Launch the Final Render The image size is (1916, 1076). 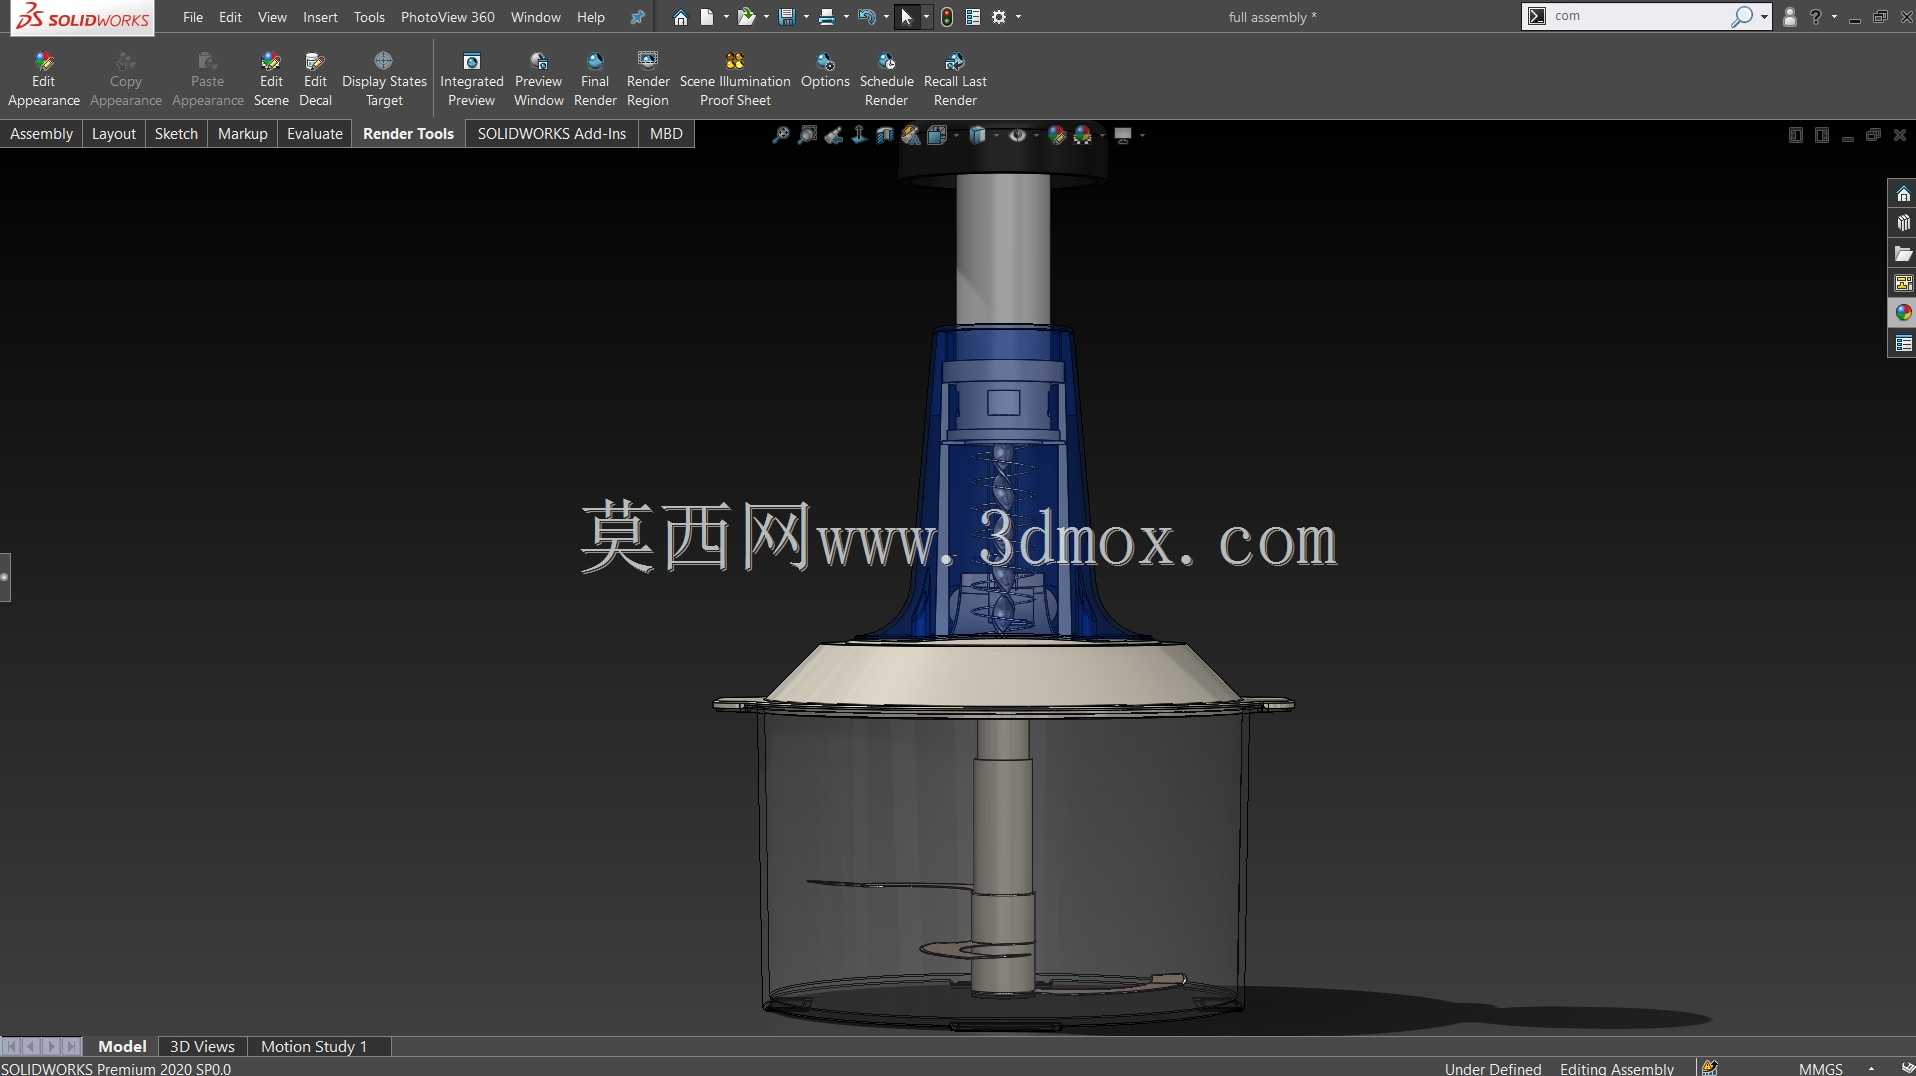(595, 79)
